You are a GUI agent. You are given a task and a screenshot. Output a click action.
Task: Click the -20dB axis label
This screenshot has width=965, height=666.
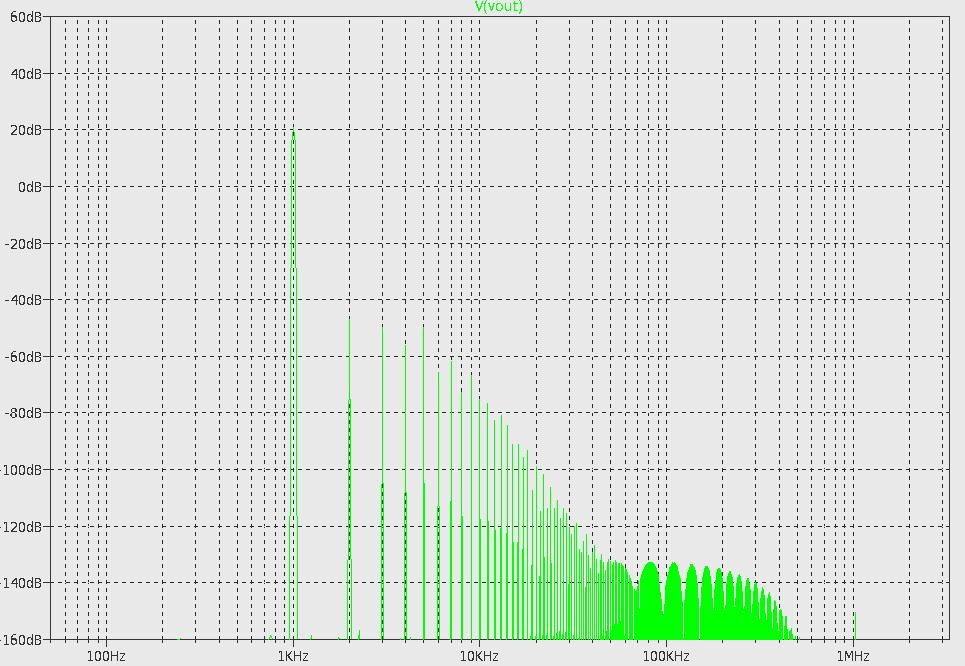23,244
